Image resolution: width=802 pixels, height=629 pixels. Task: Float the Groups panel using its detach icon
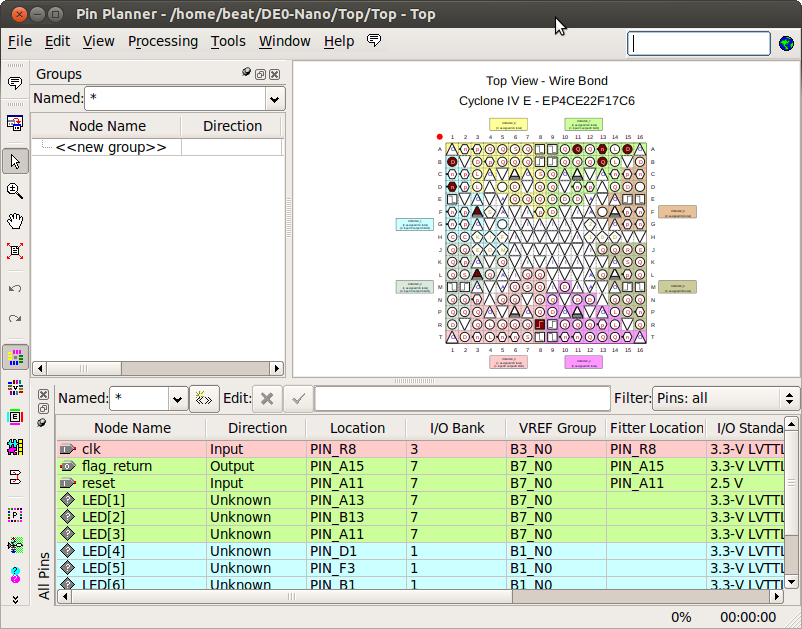coord(260,74)
